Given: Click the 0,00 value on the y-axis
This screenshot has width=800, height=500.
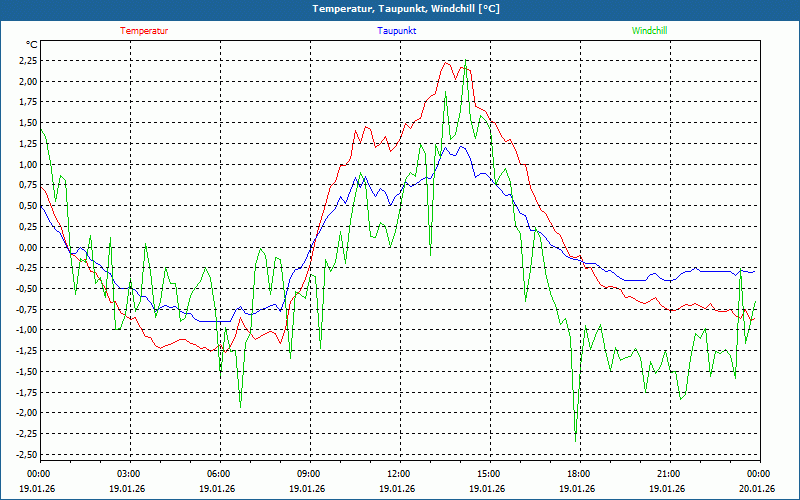Looking at the screenshot, I should point(25,247).
